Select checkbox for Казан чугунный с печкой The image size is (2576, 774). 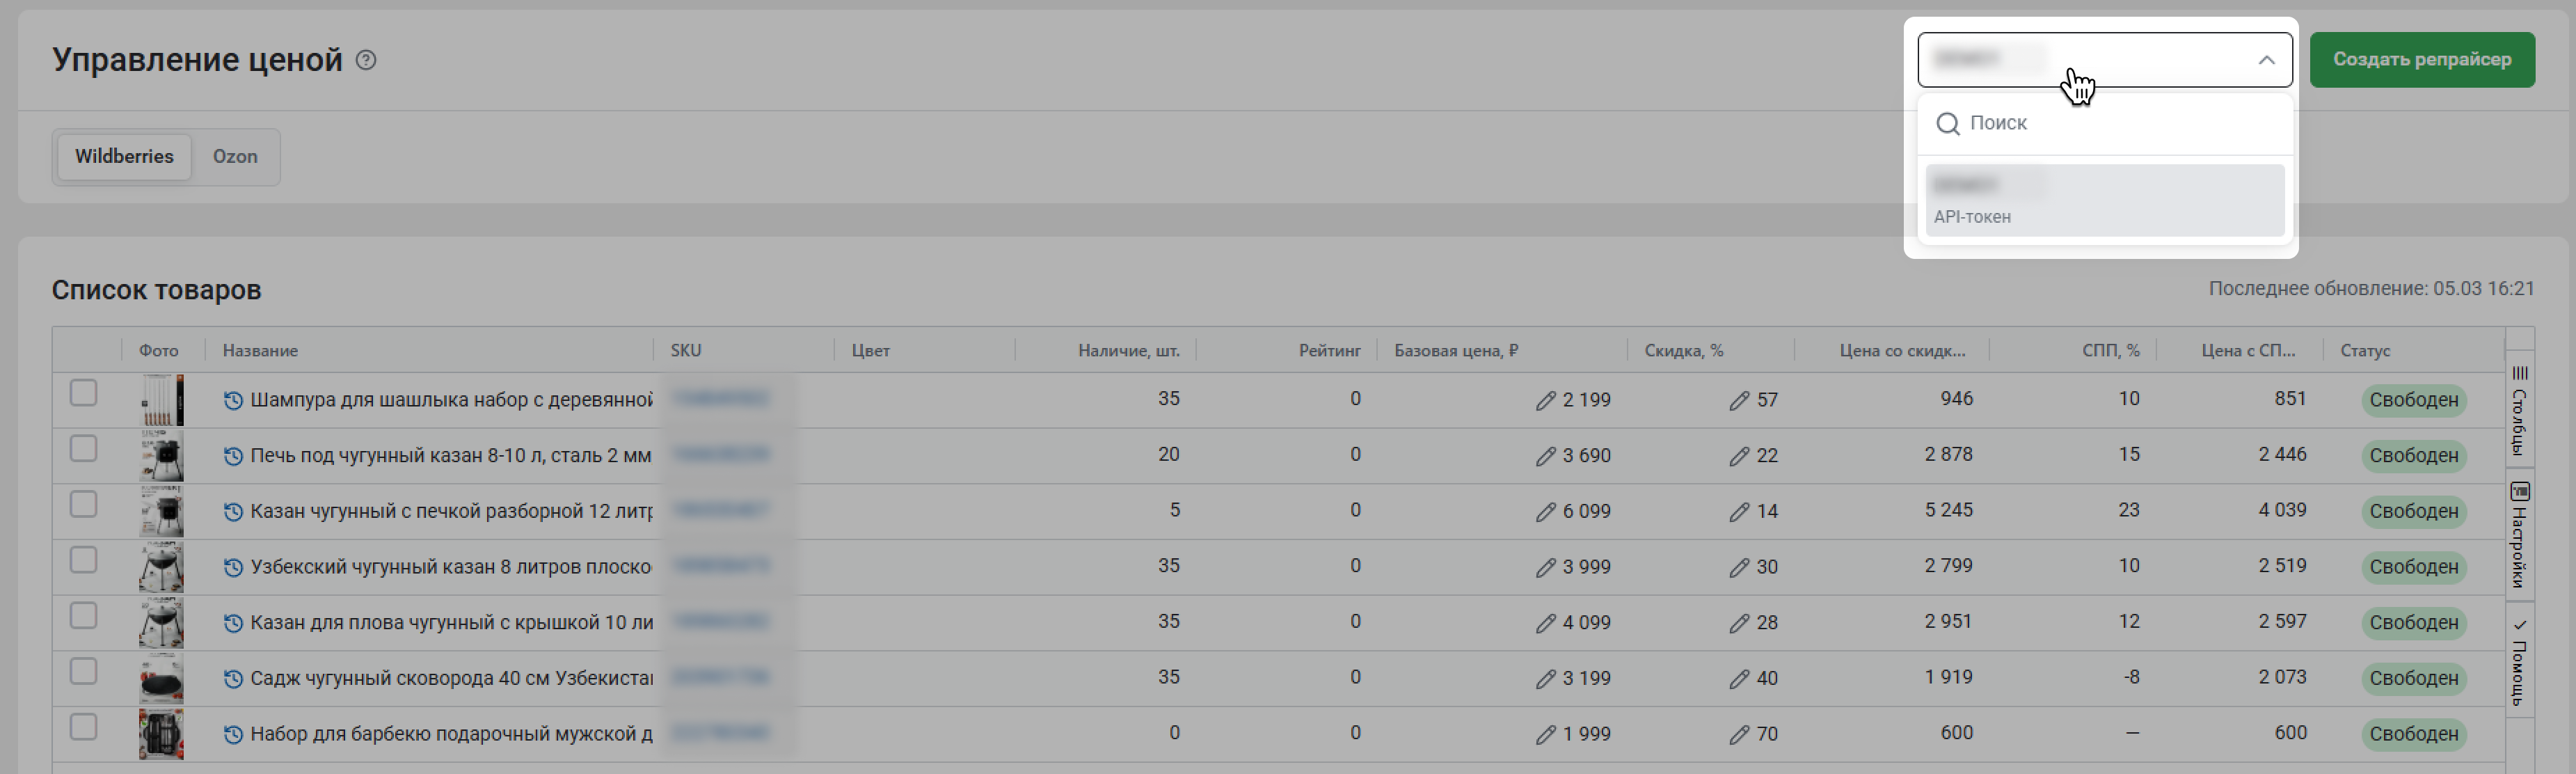coord(84,504)
